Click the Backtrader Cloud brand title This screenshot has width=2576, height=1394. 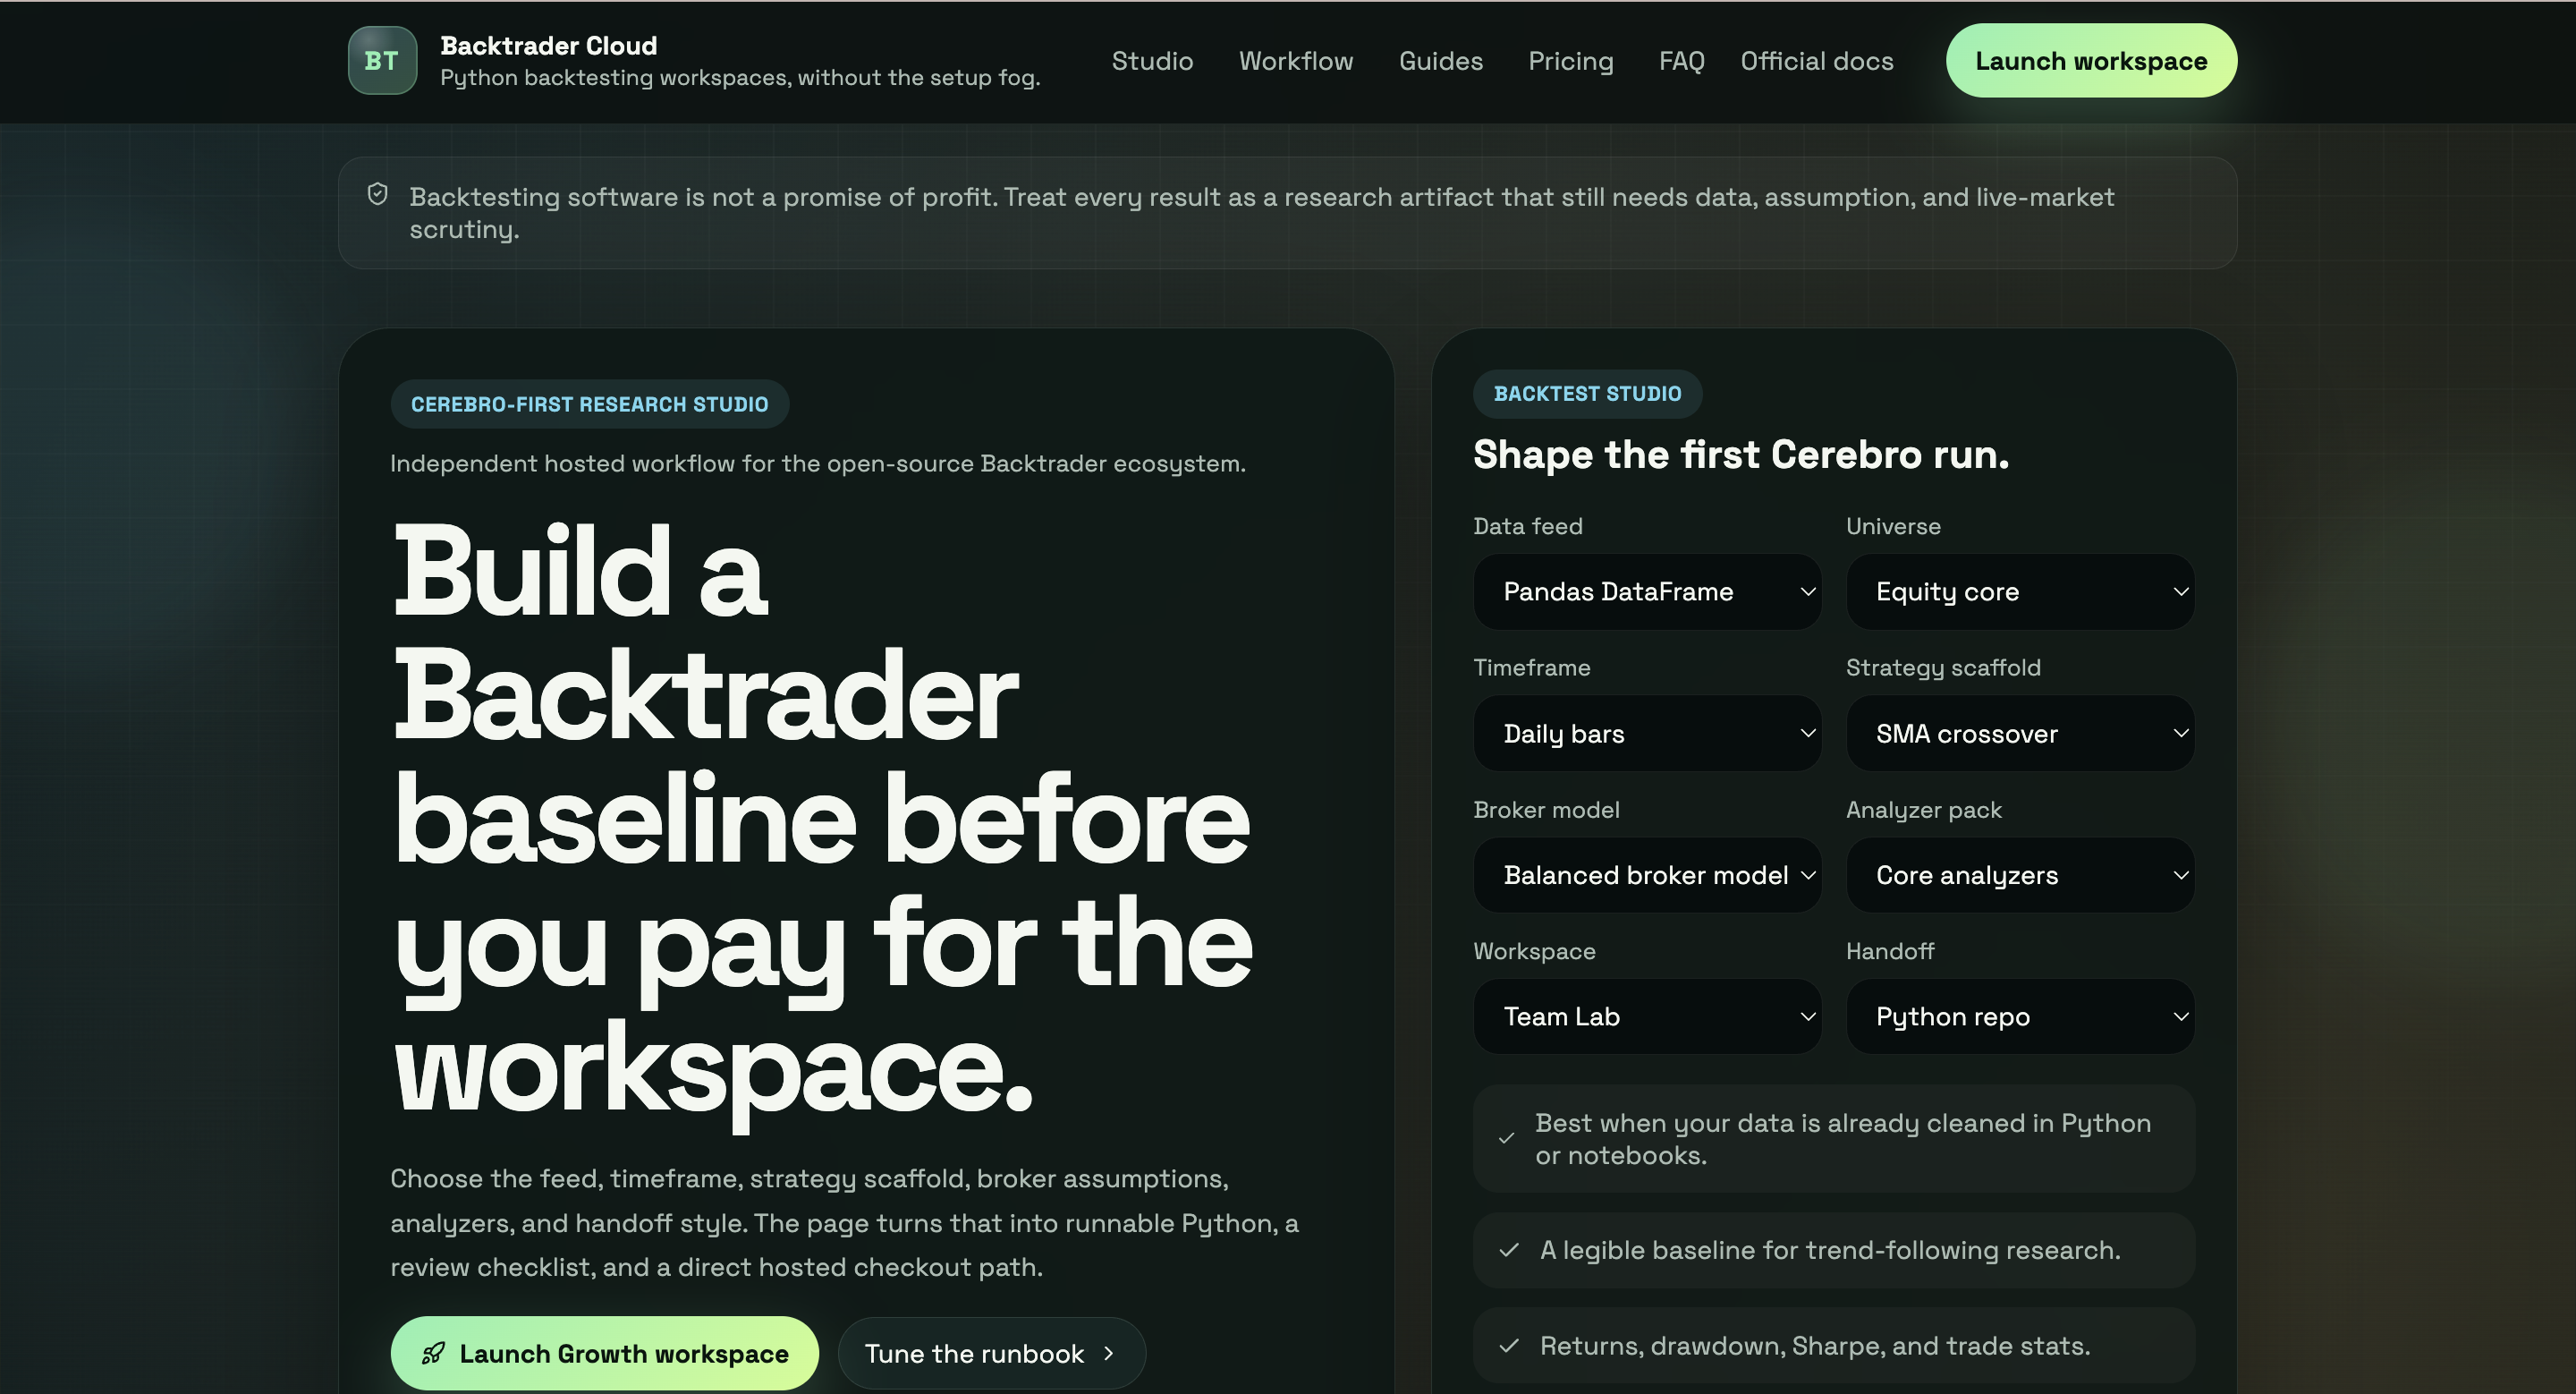(548, 46)
